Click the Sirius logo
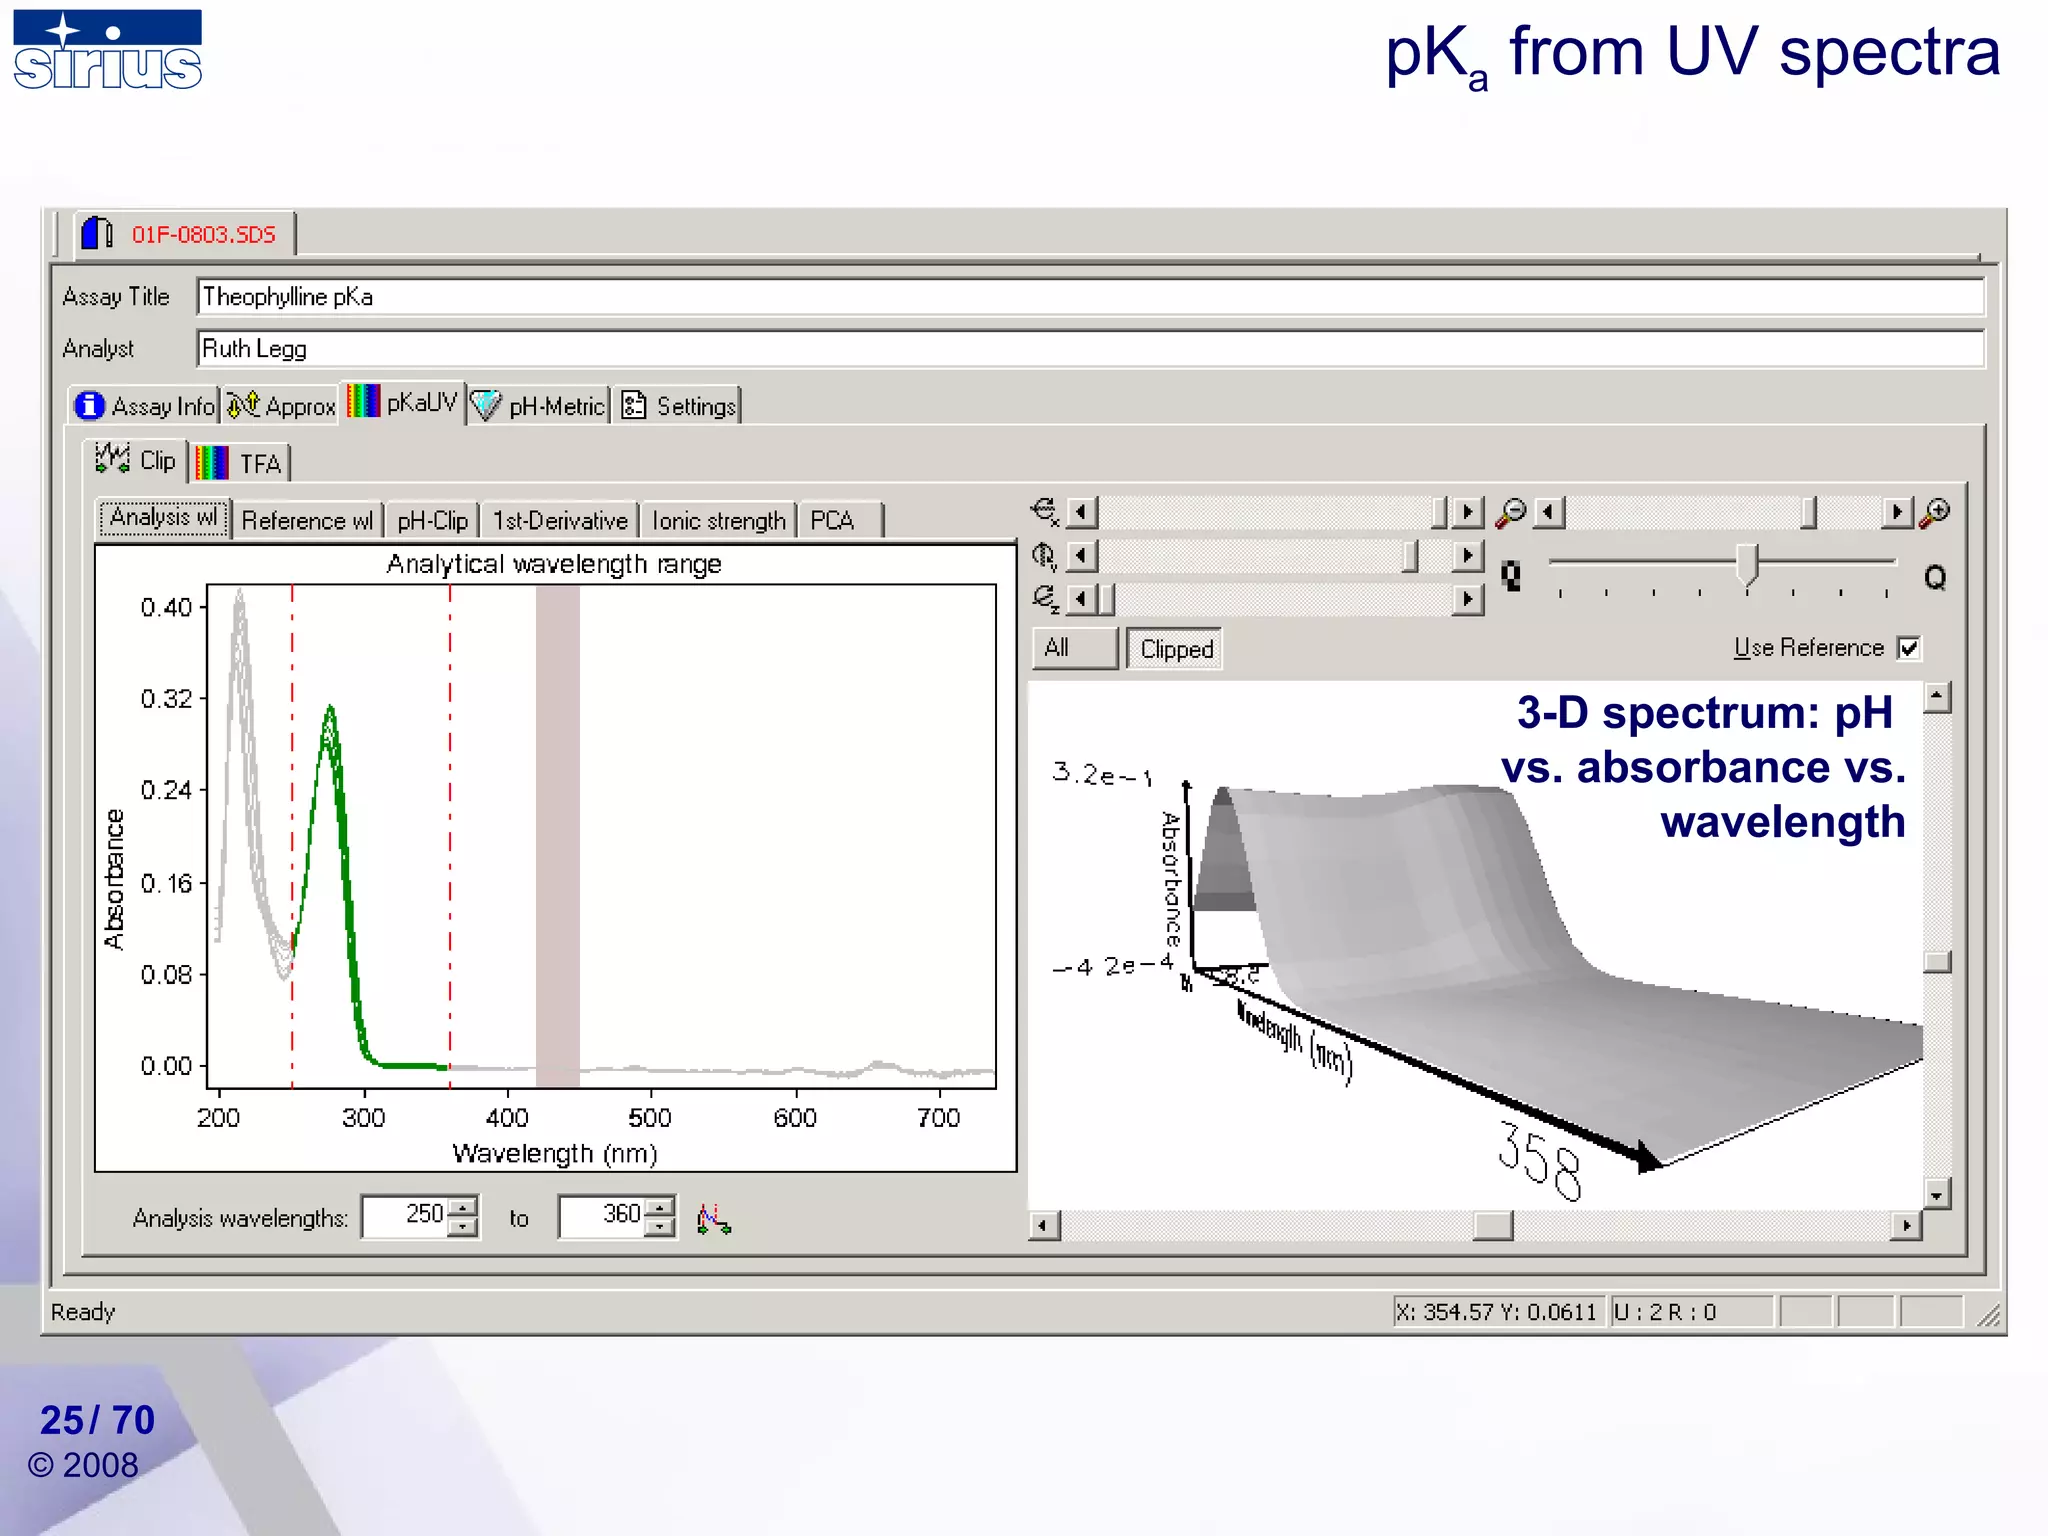 click(107, 50)
